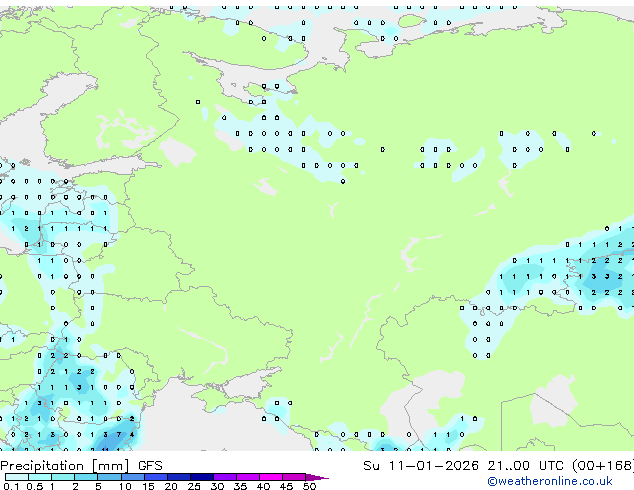Click the legend label '10'
The height and width of the screenshot is (490, 634).
point(125,486)
